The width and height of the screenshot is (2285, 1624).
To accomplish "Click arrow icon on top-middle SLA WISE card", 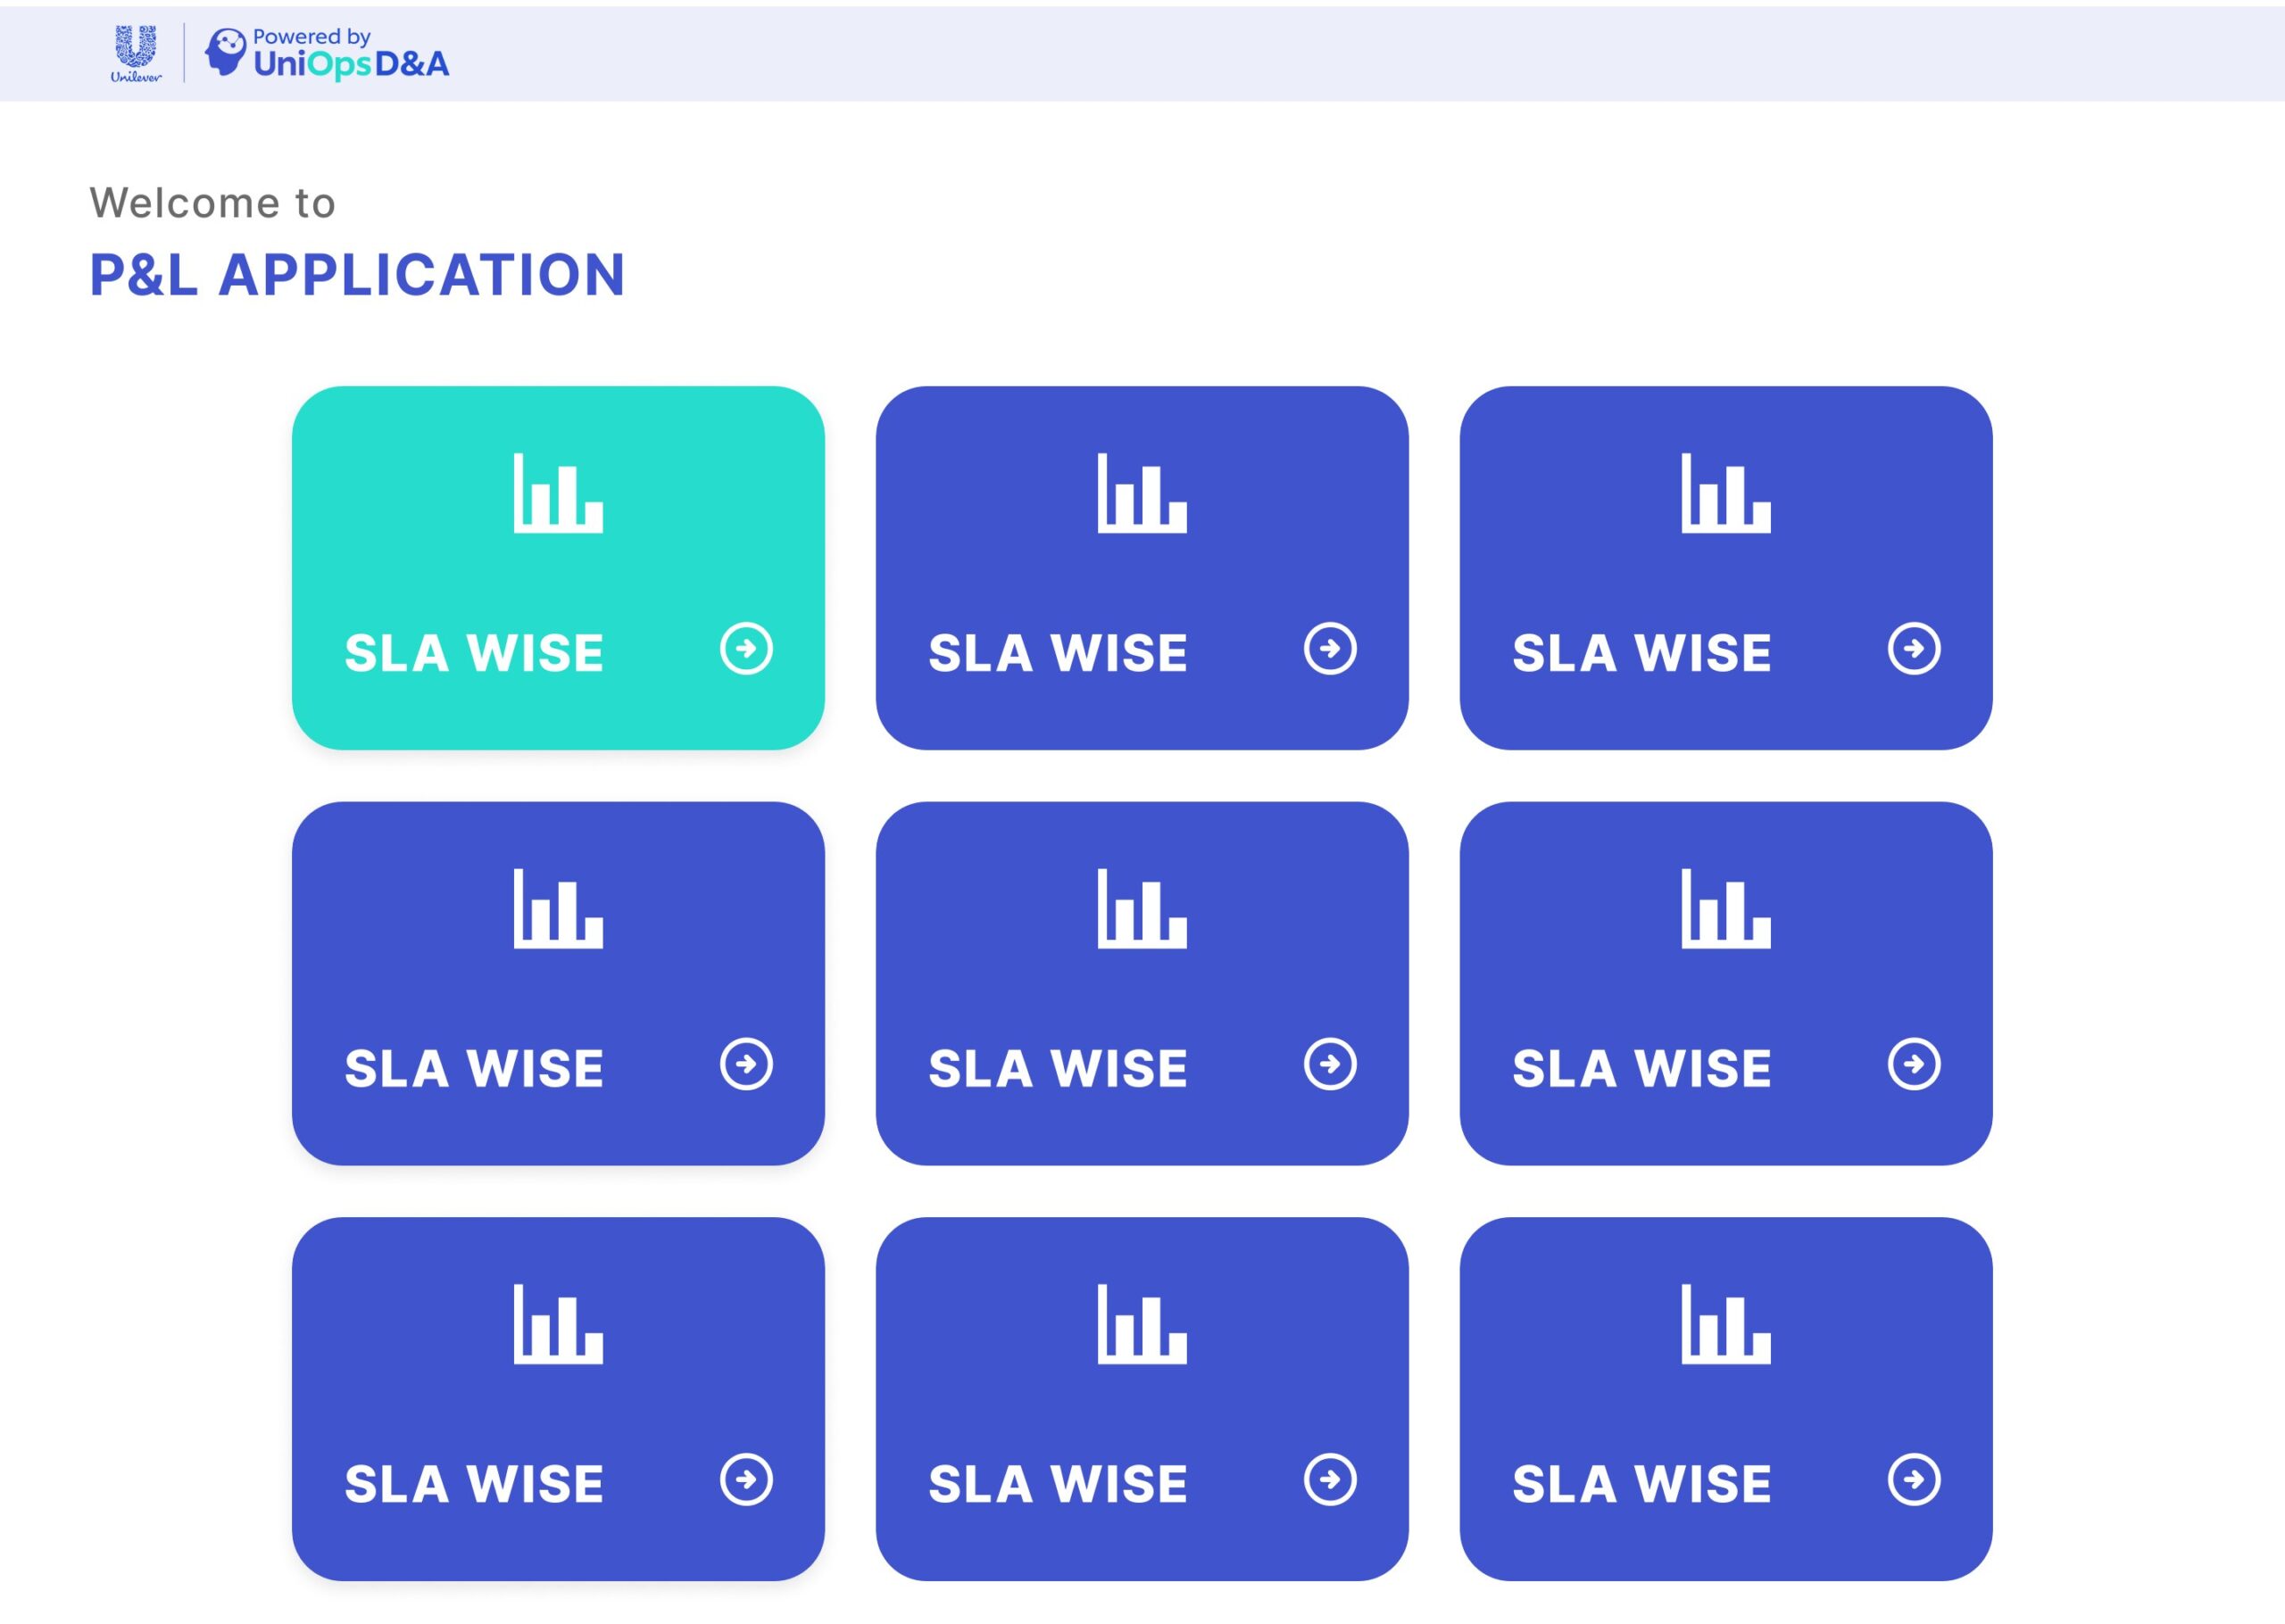I will point(1330,649).
